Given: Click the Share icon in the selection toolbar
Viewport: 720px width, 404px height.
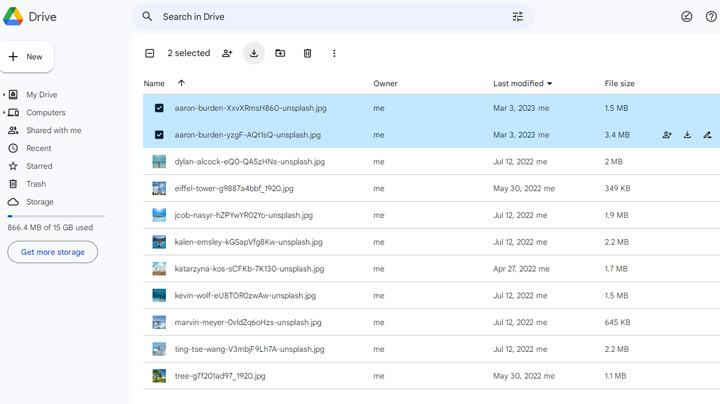Looking at the screenshot, I should click(227, 53).
